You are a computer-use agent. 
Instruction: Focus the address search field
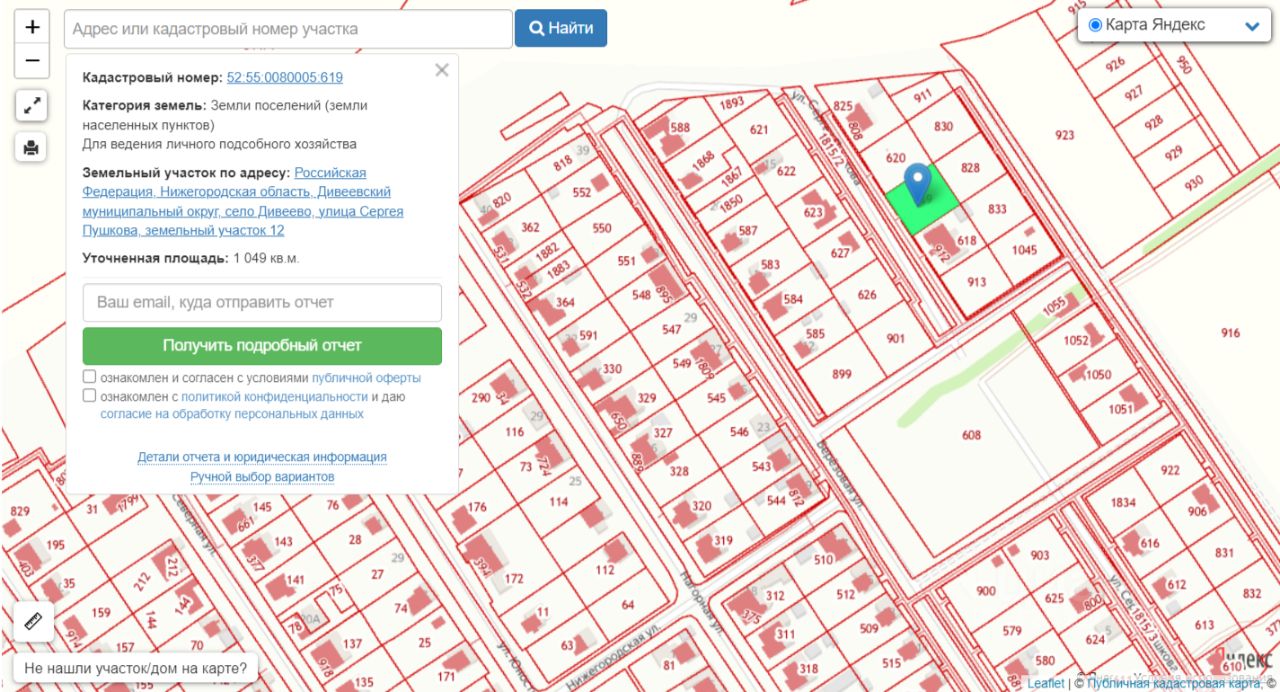click(288, 29)
